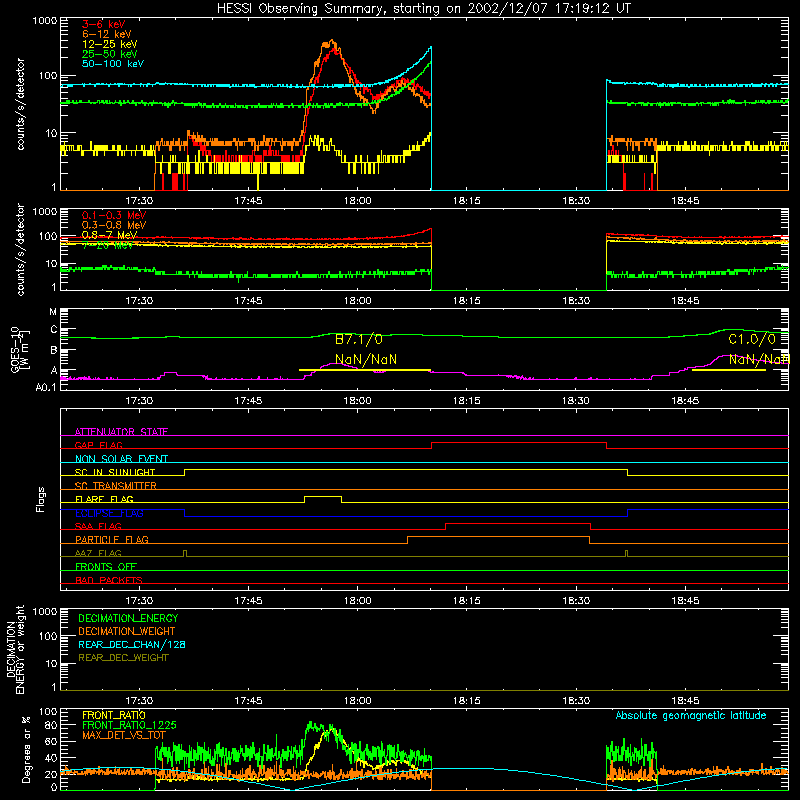Click the GOES-10 axis title
Viewport: 800px width, 800px height.
pyautogui.click(x=20, y=350)
